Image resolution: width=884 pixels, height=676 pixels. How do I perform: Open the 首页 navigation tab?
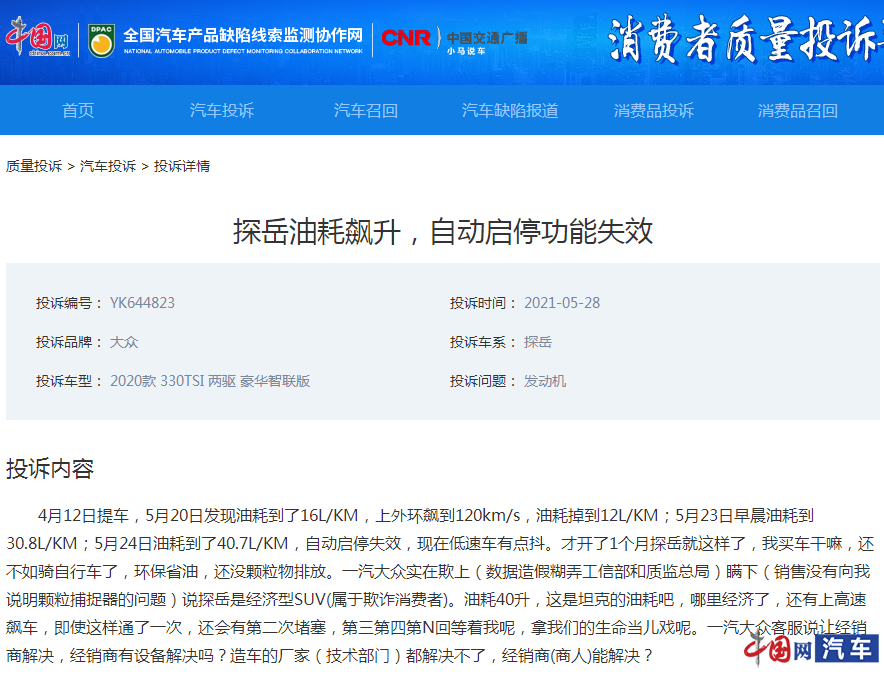[x=78, y=110]
